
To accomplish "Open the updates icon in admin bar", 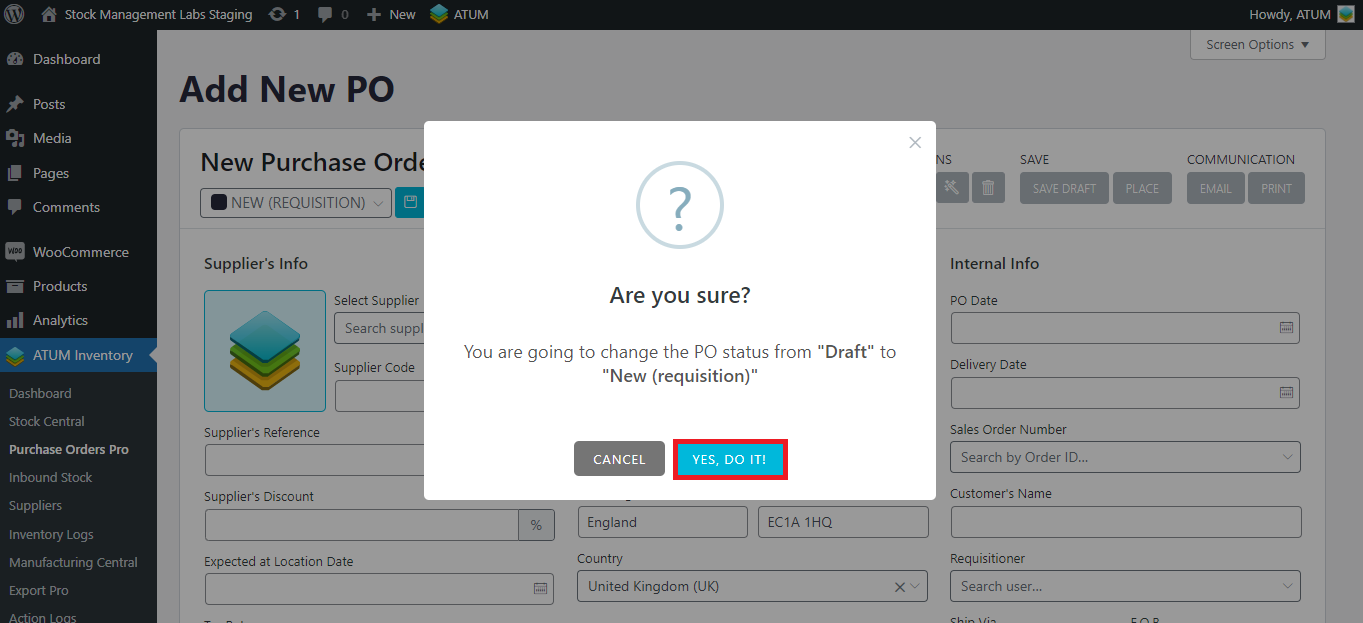I will point(284,15).
